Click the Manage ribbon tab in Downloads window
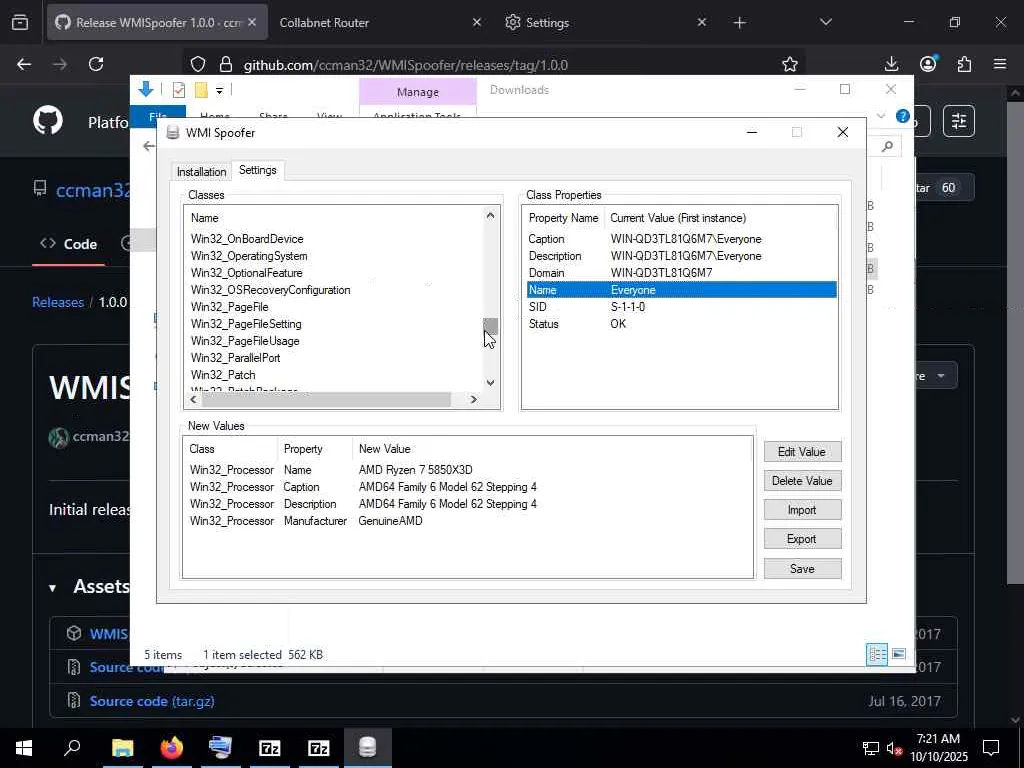This screenshot has height=768, width=1024. point(418,92)
